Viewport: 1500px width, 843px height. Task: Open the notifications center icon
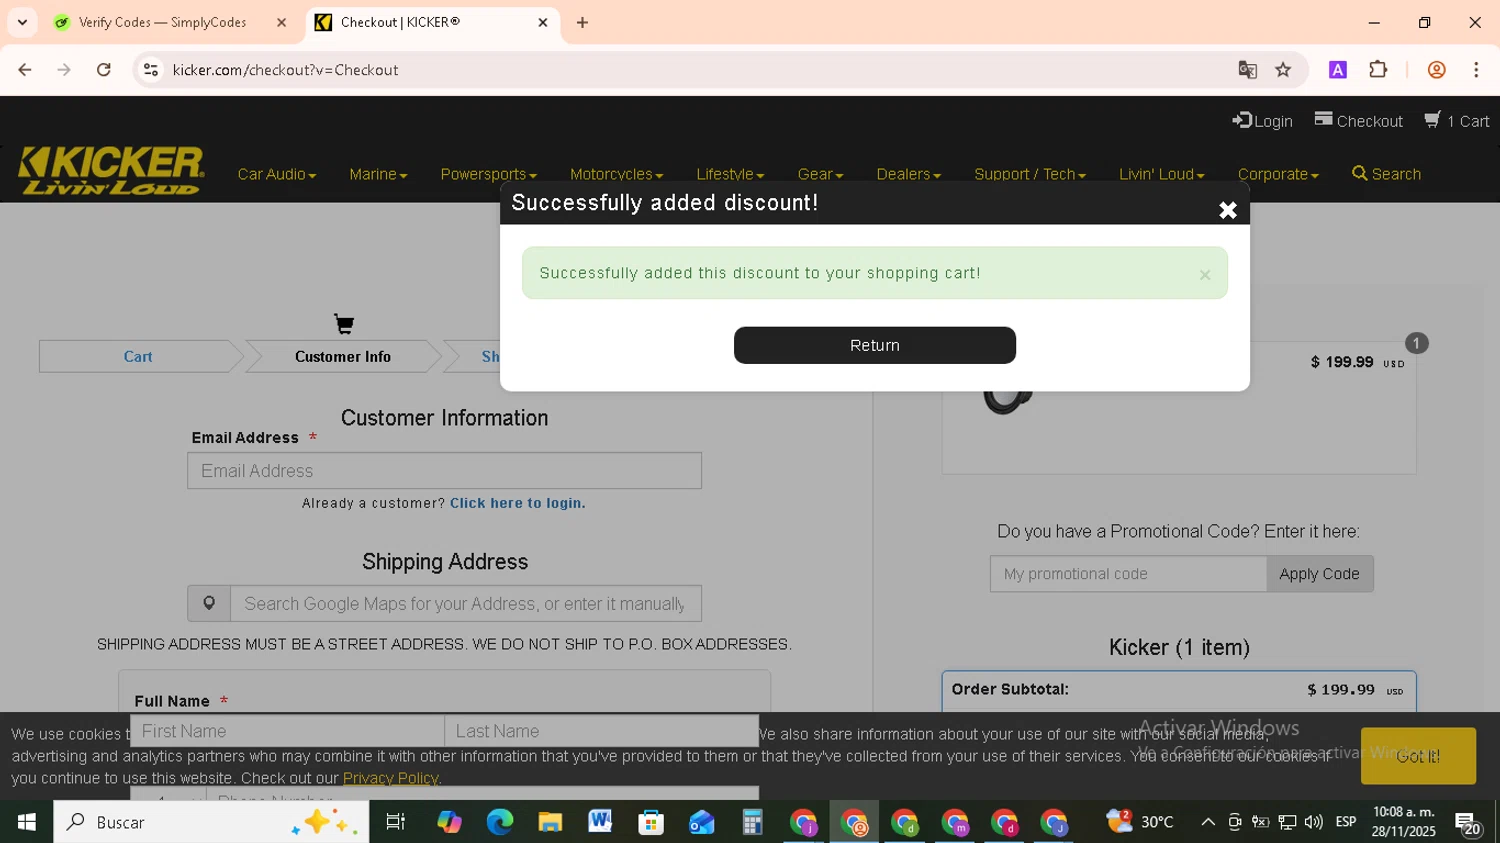click(x=1469, y=823)
